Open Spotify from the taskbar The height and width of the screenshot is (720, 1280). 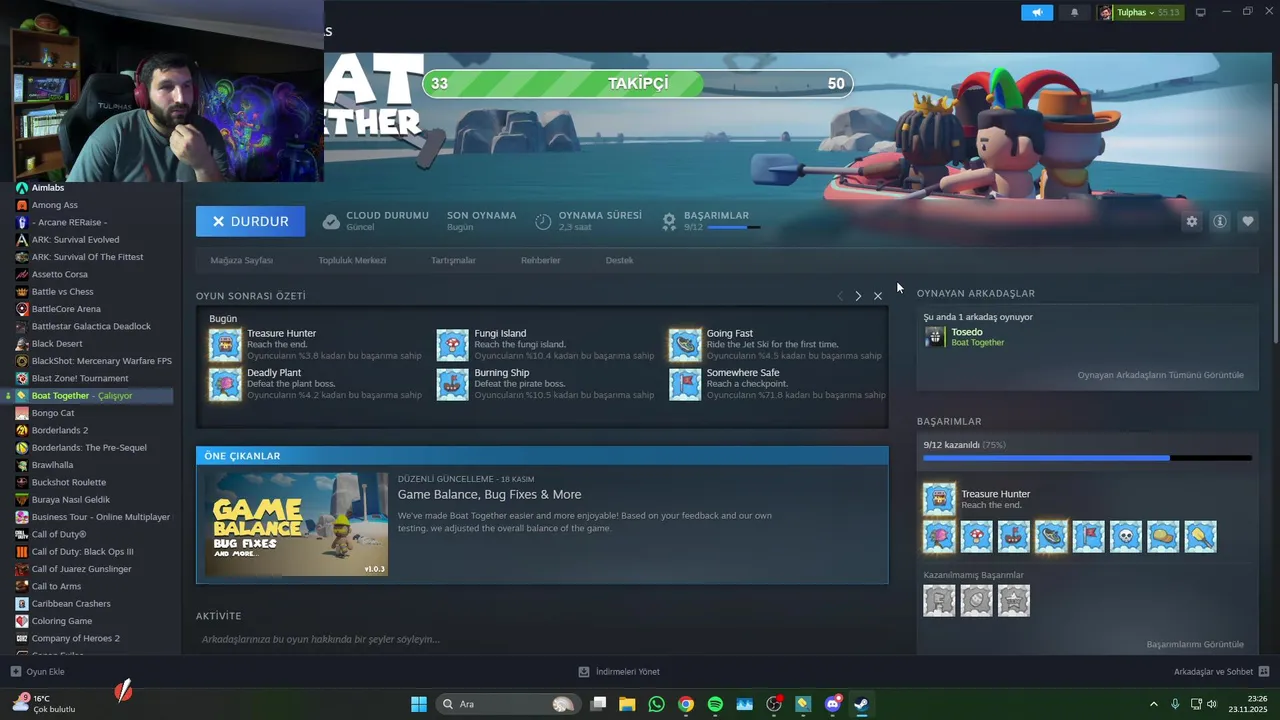click(715, 704)
